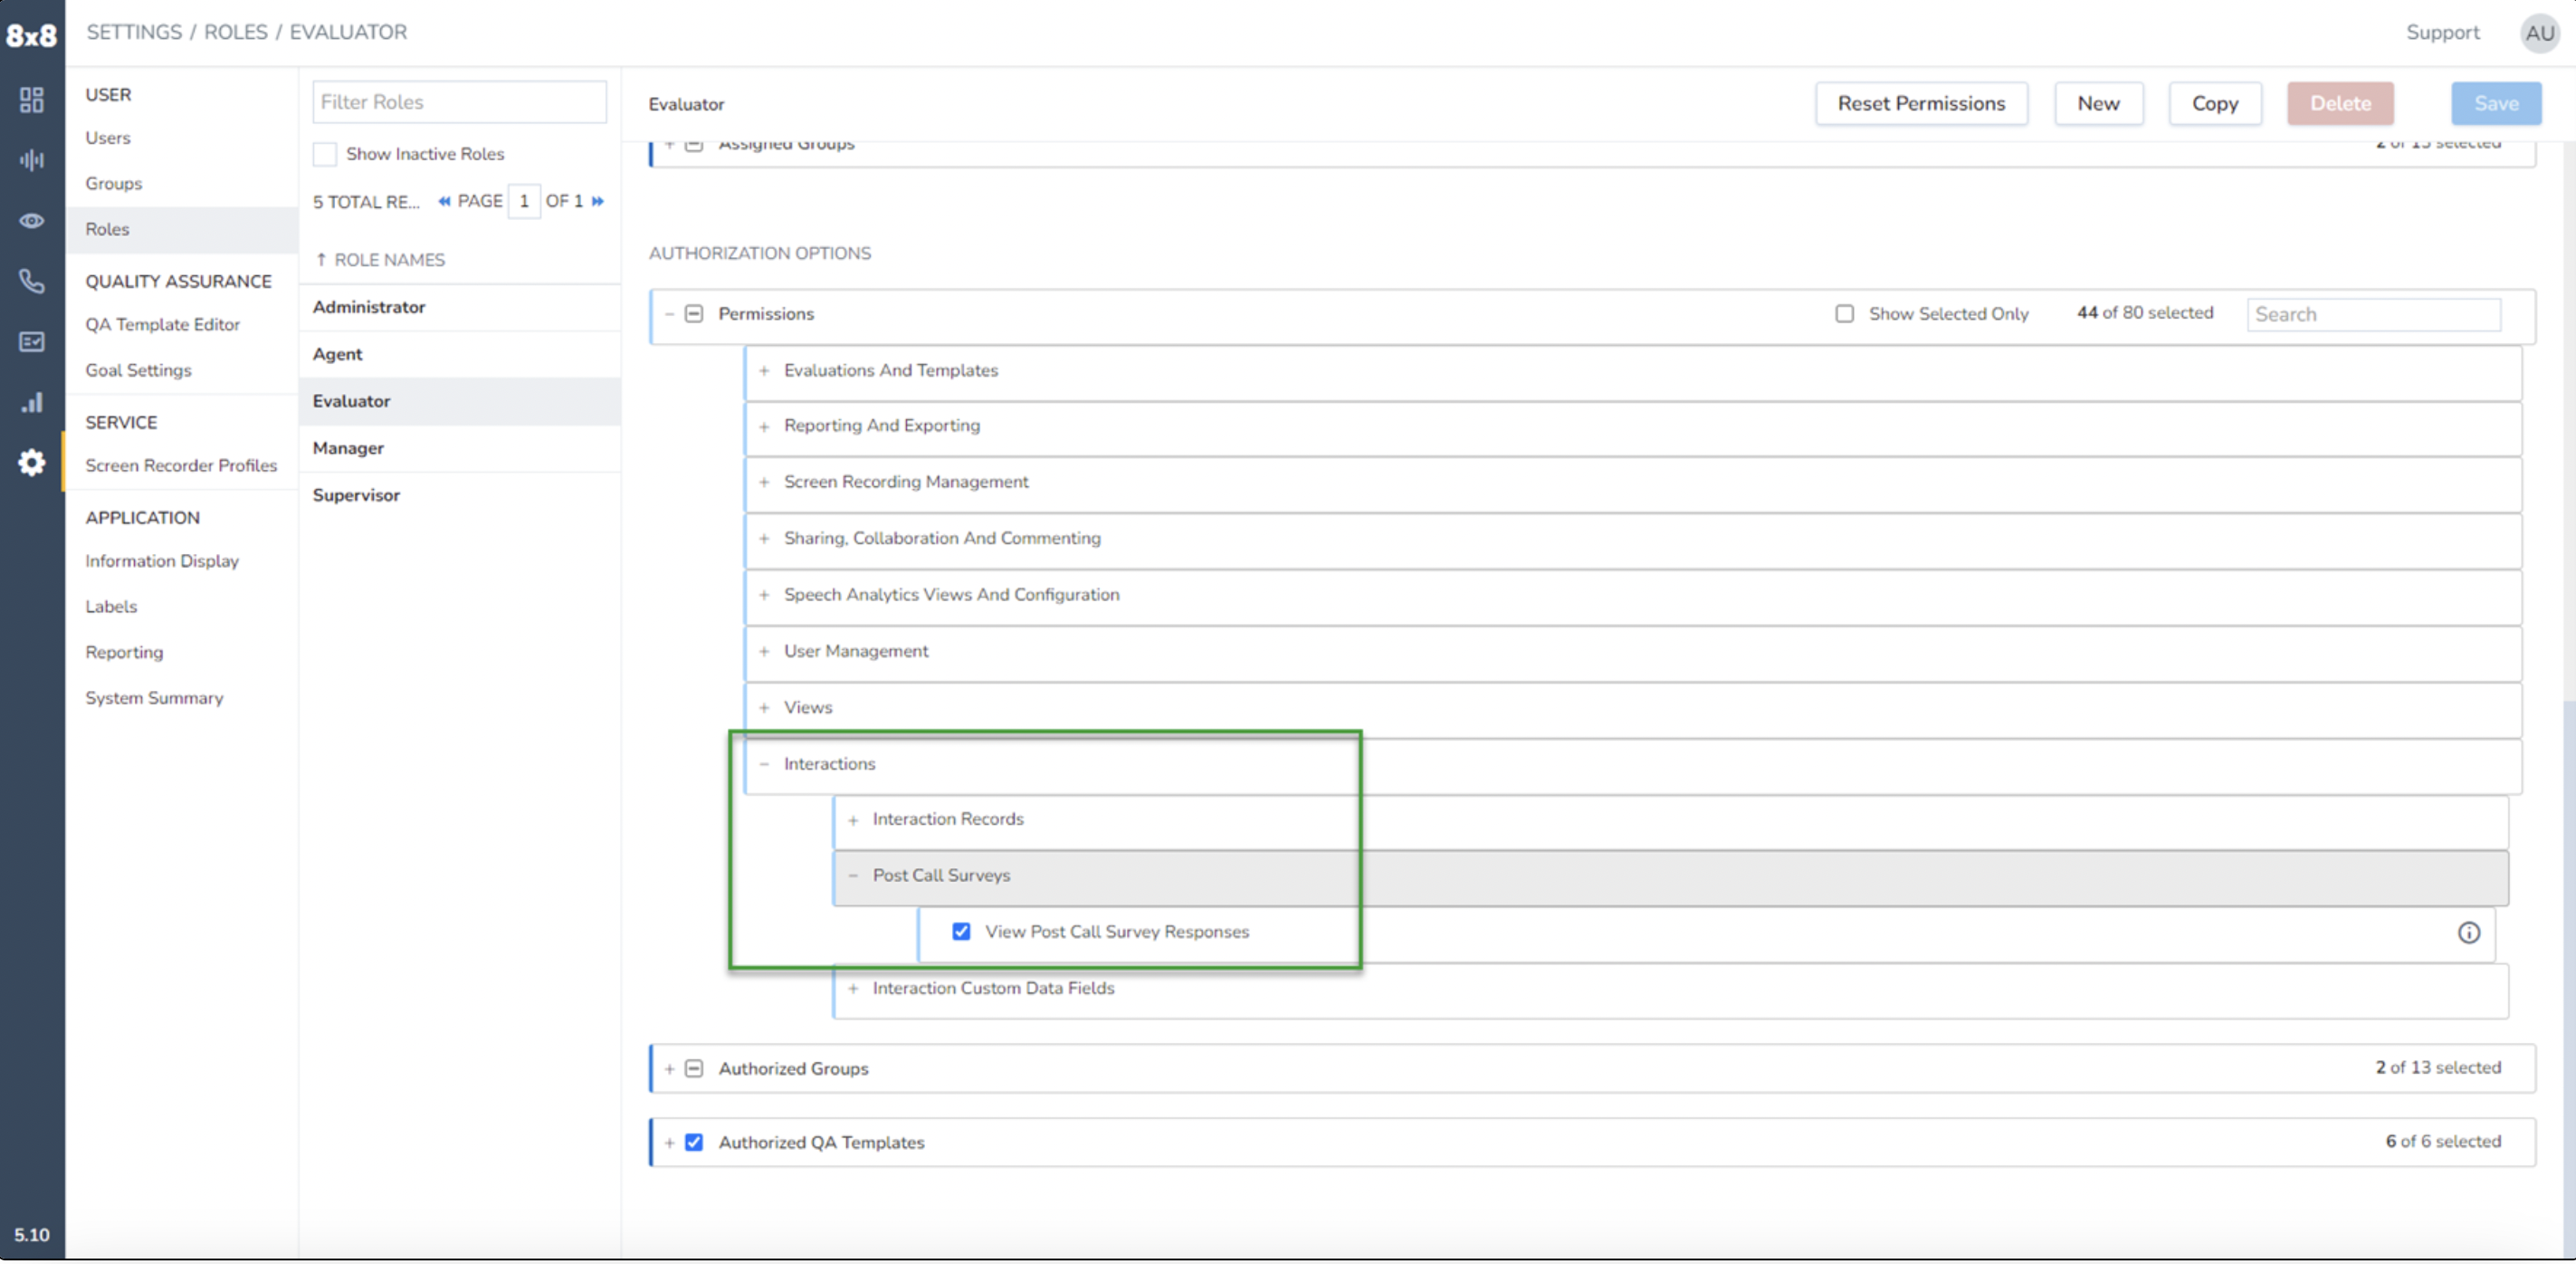Screen dimensions: 2576x1264
Task: Expand the Authorized QA Templates section
Action: 669,1143
